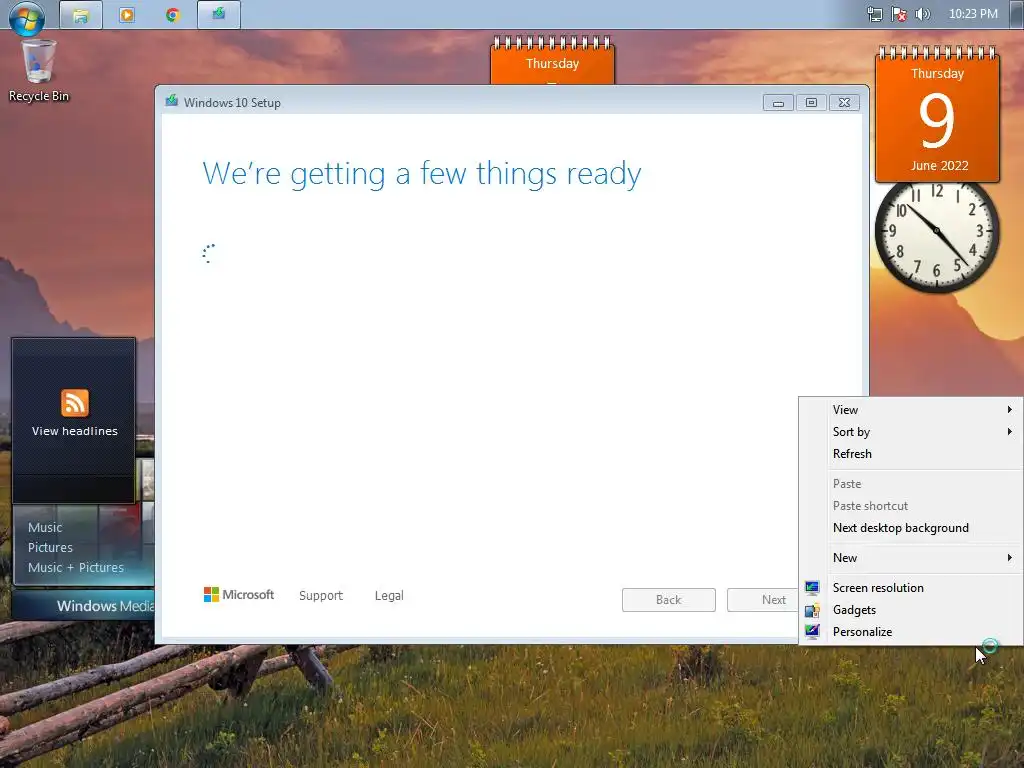Click View headlines in the feed gadget
This screenshot has height=768, width=1024.
74,431
